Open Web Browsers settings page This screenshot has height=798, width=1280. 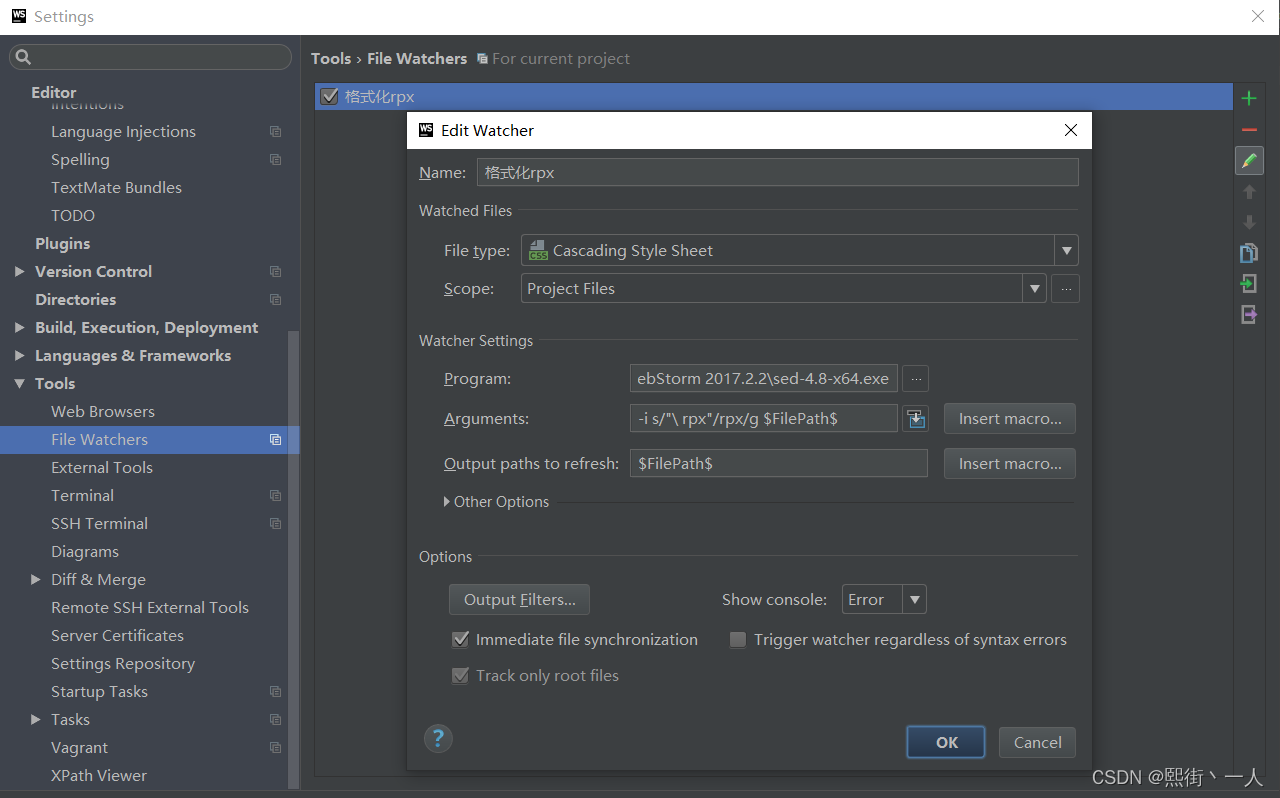coord(103,411)
